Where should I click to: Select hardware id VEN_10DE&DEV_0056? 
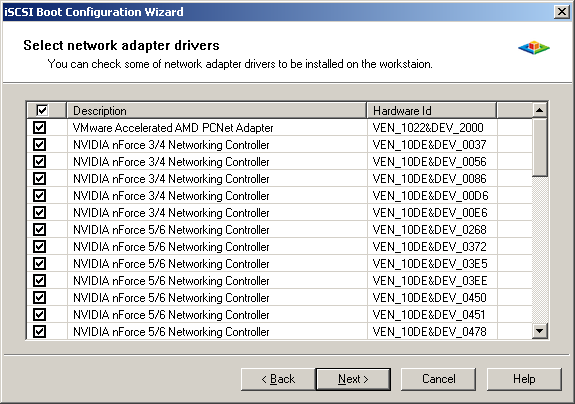tap(429, 162)
